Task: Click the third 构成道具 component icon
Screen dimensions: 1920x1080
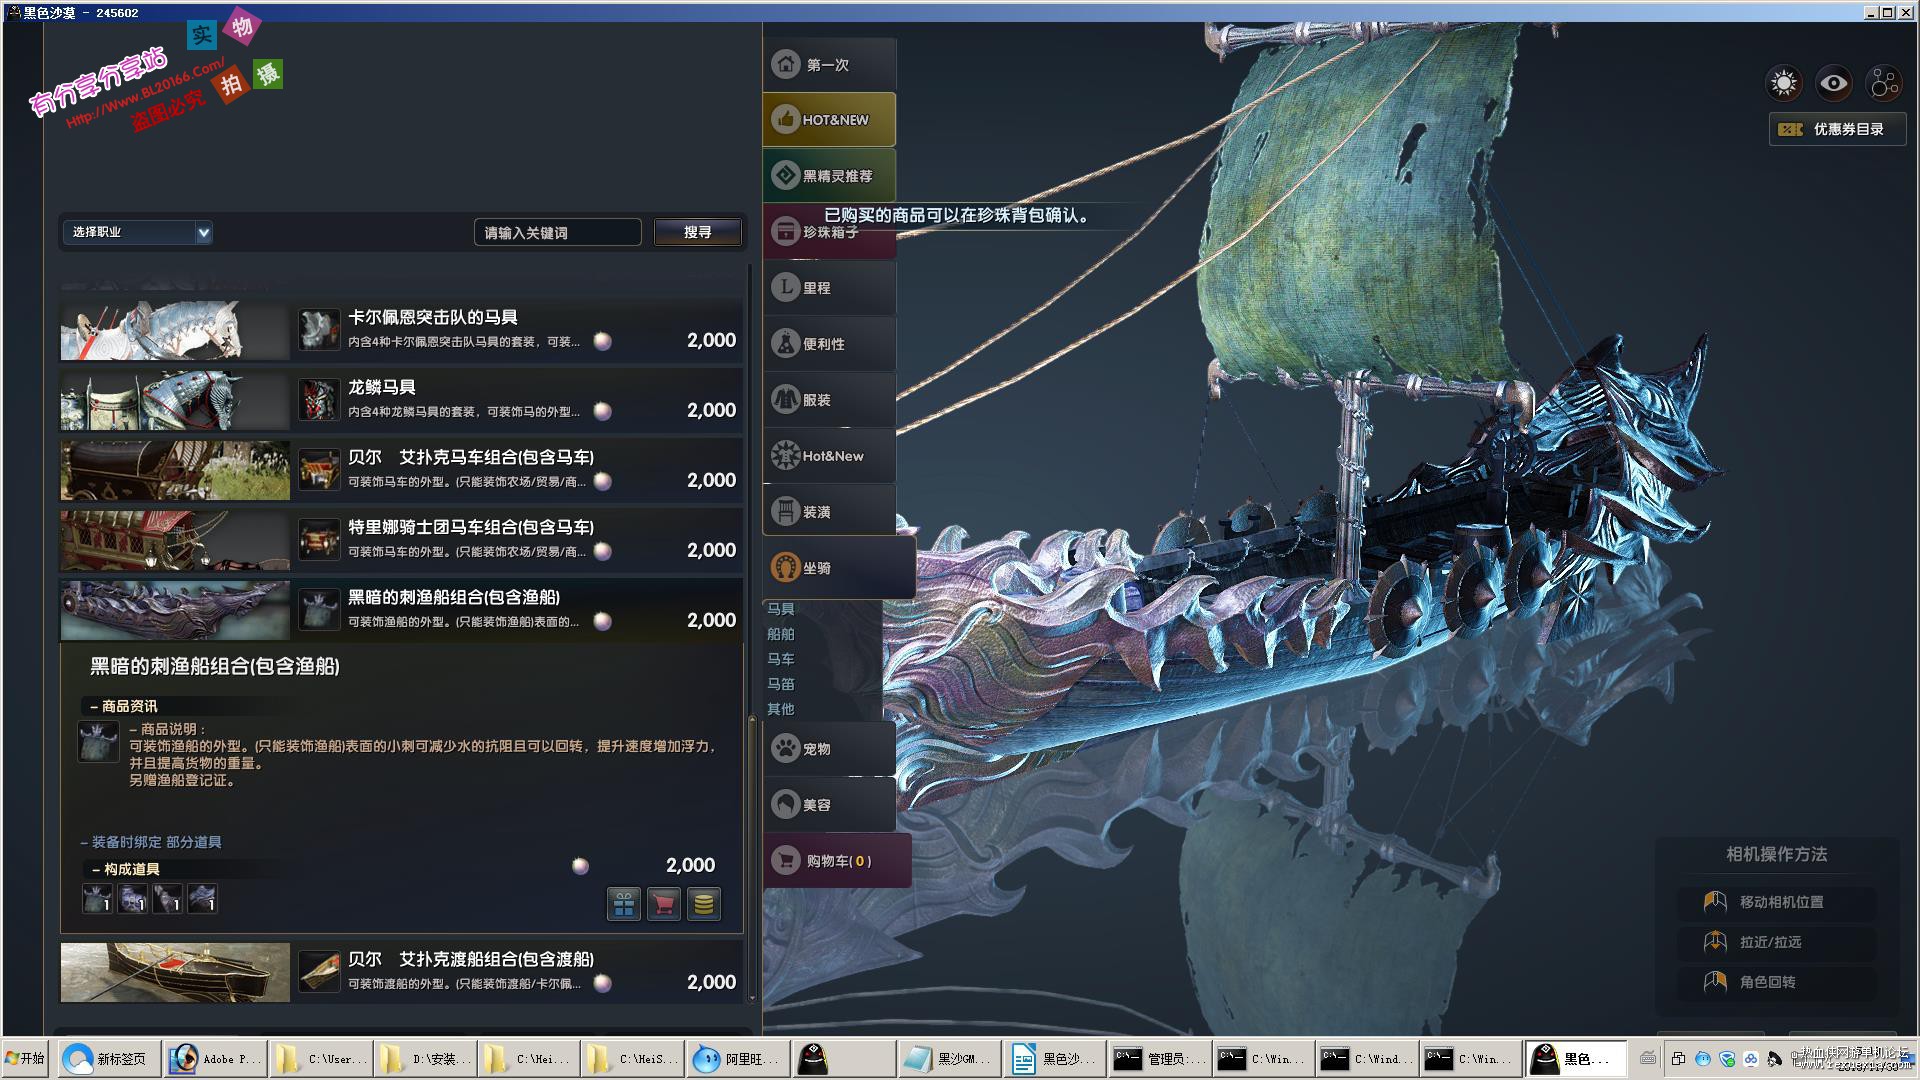Action: pos(167,898)
